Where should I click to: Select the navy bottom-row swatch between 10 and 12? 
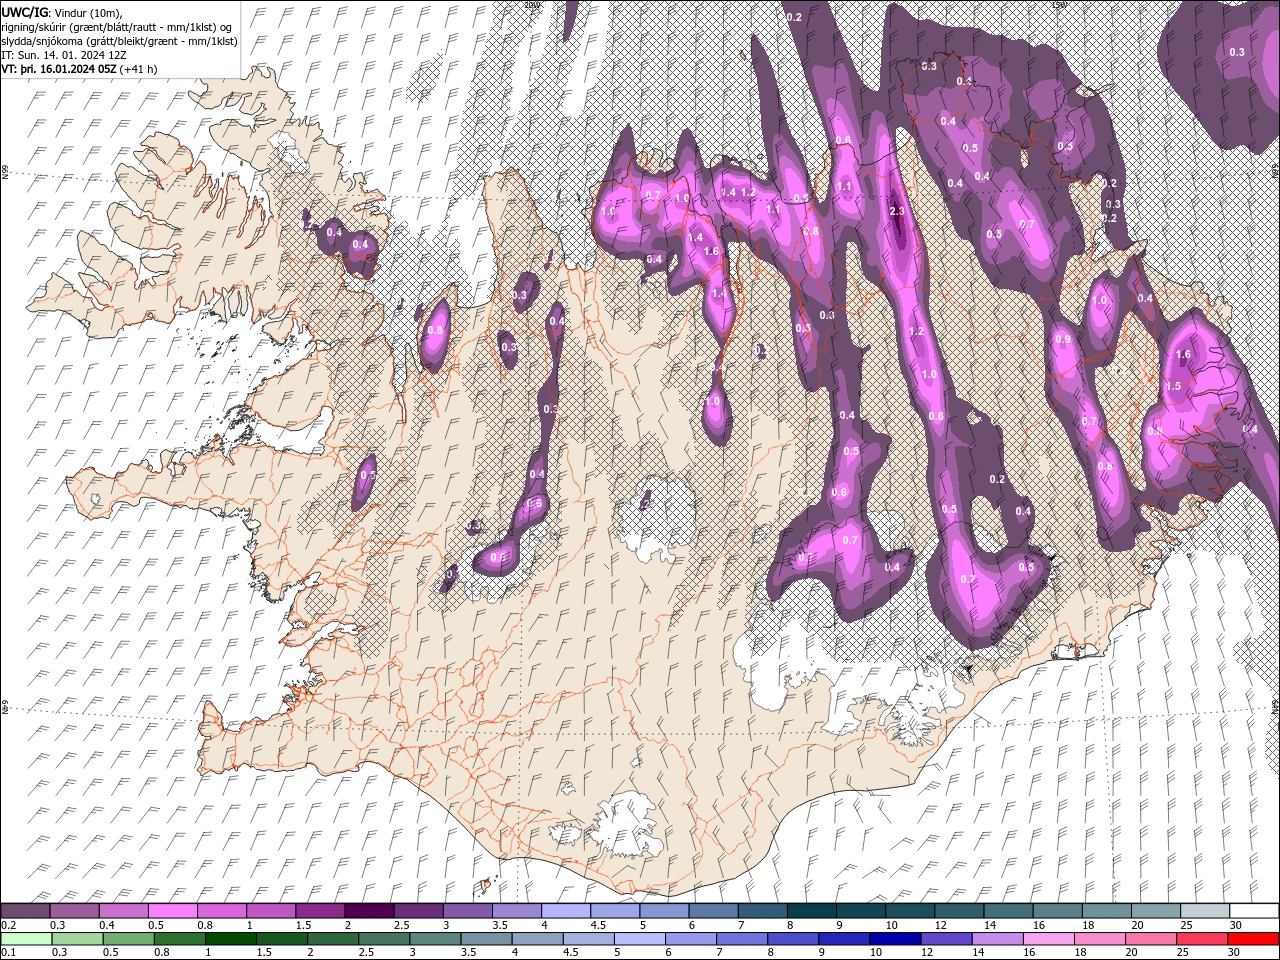click(895, 939)
